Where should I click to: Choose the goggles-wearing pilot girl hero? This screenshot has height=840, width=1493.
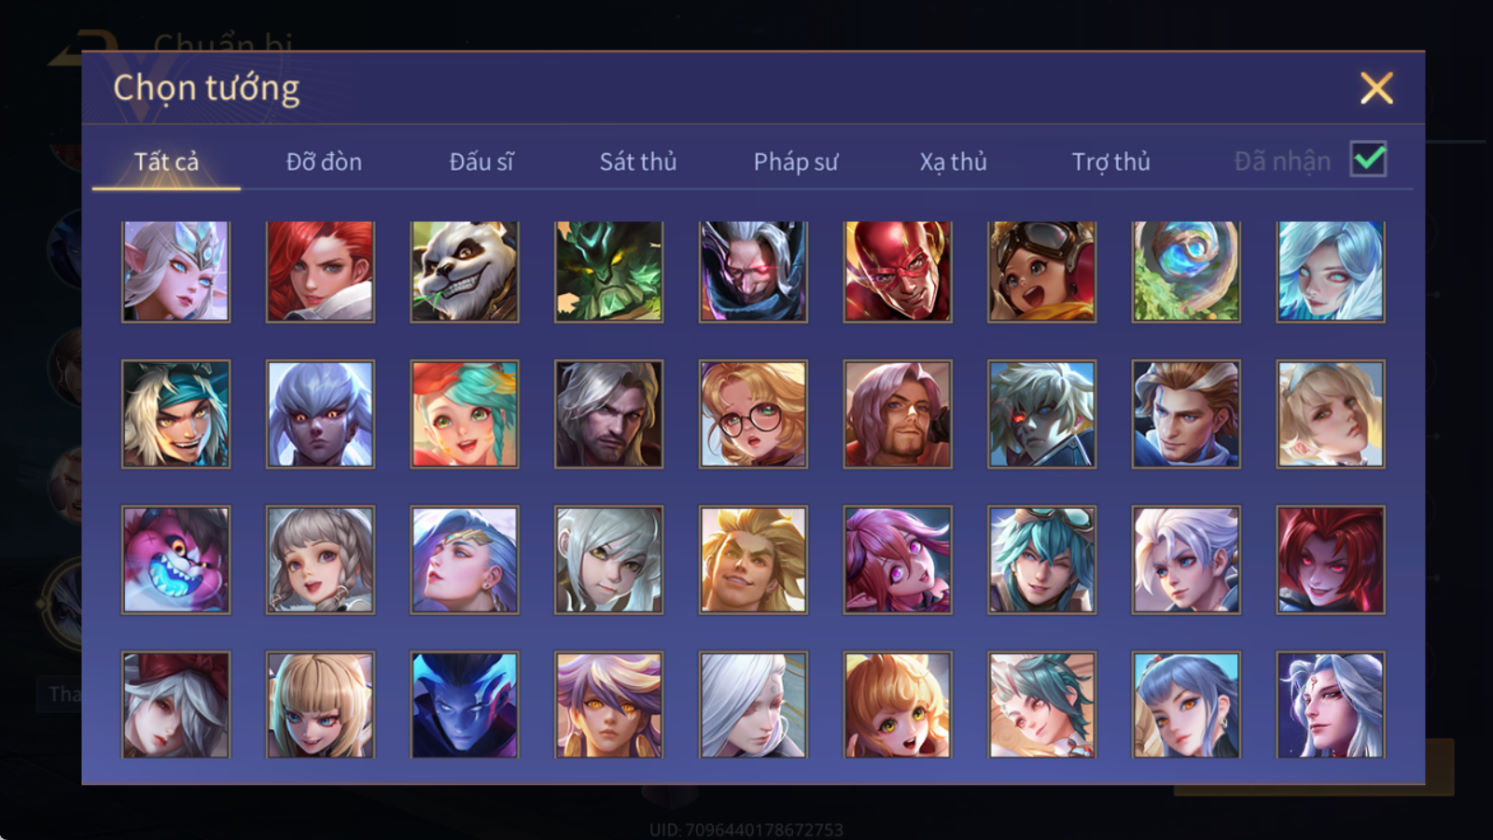point(1041,272)
